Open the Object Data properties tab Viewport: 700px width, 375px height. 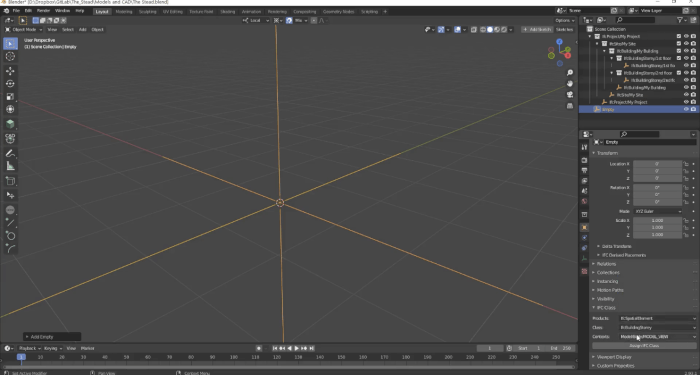coord(584,258)
